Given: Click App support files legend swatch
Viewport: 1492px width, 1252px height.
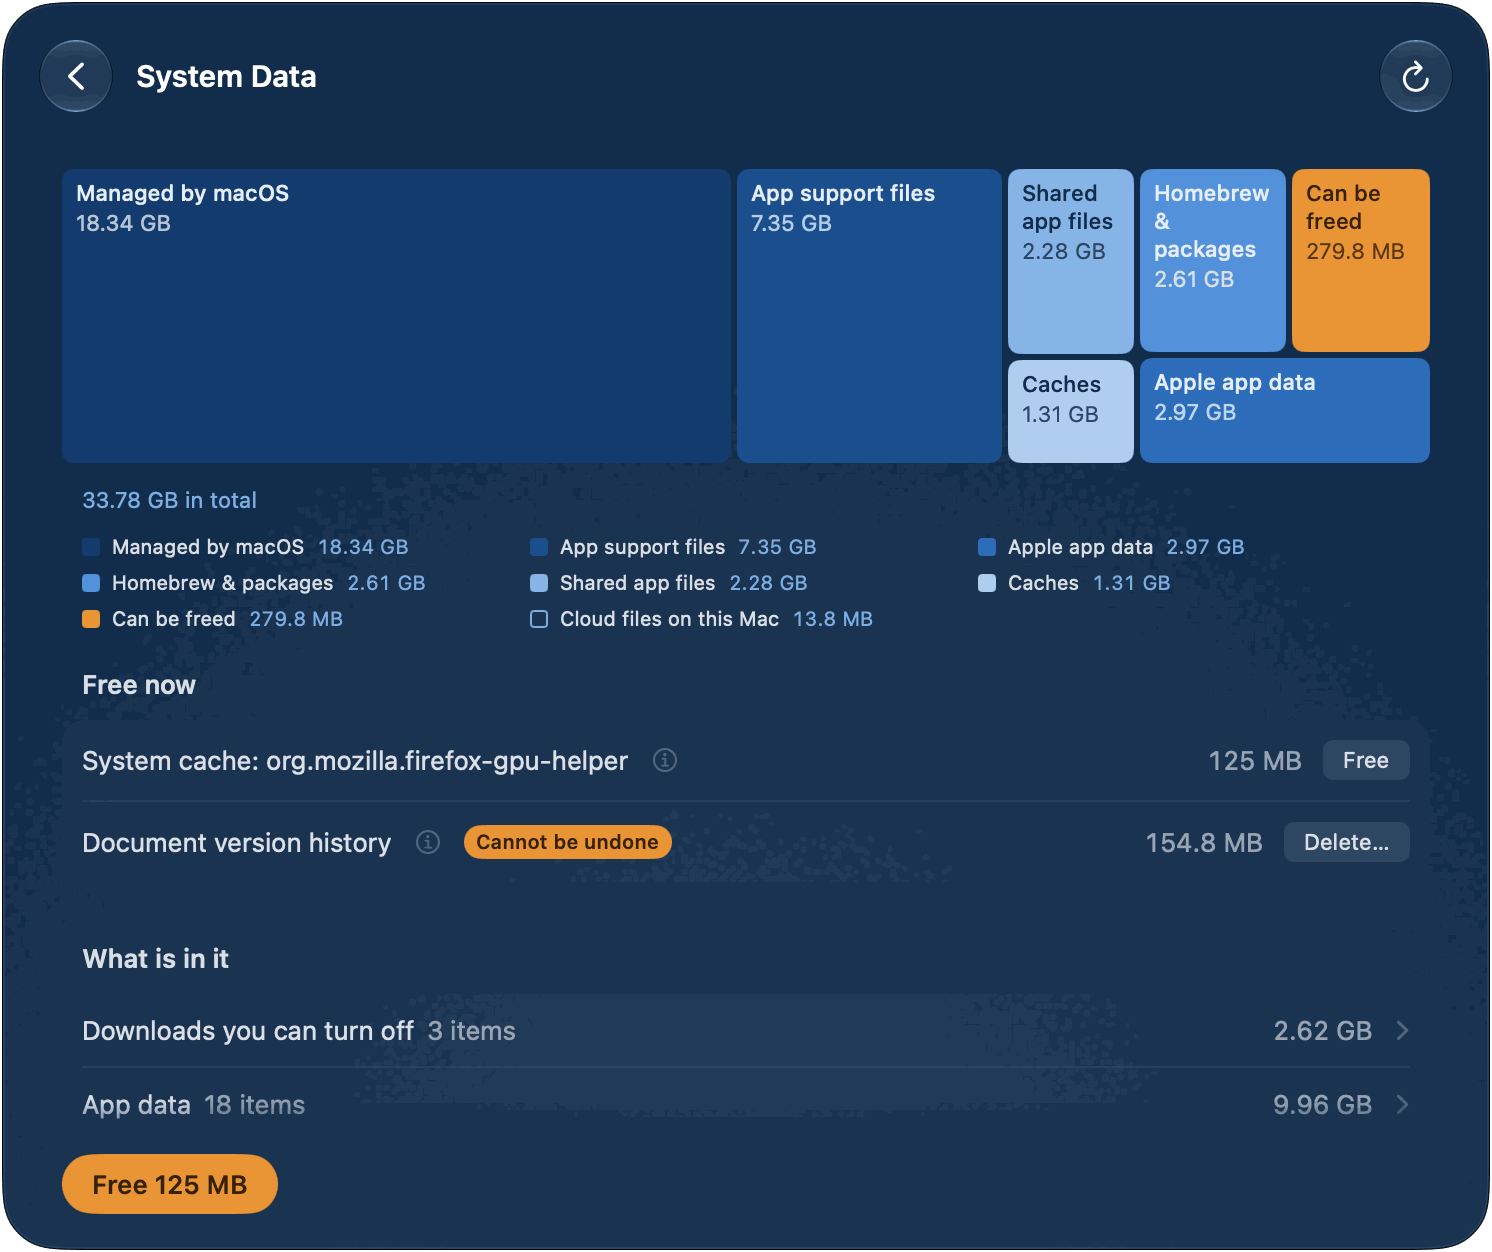Looking at the screenshot, I should tap(539, 547).
